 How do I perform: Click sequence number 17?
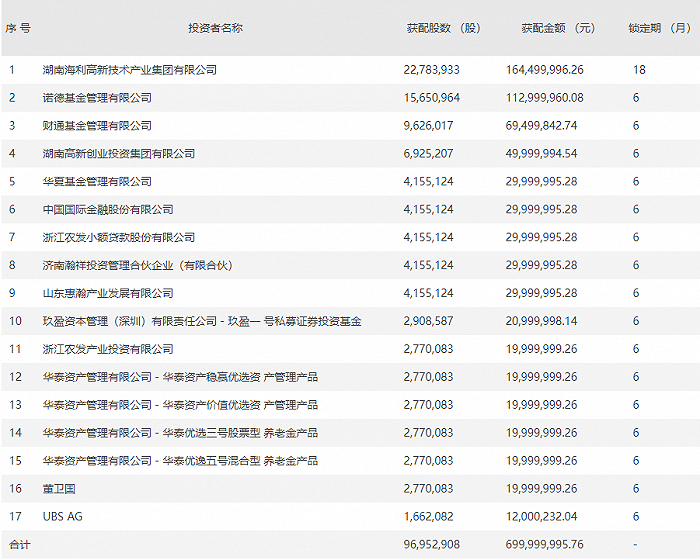click(15, 516)
